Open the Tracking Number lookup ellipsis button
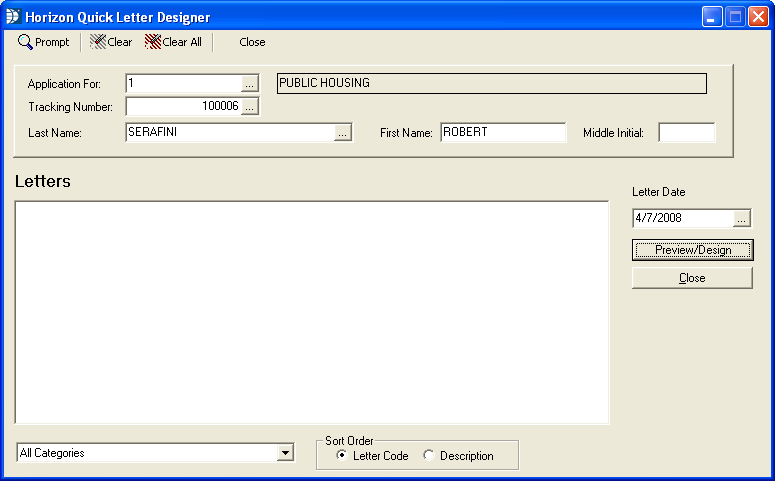The width and height of the screenshot is (775, 481). pyautogui.click(x=250, y=106)
